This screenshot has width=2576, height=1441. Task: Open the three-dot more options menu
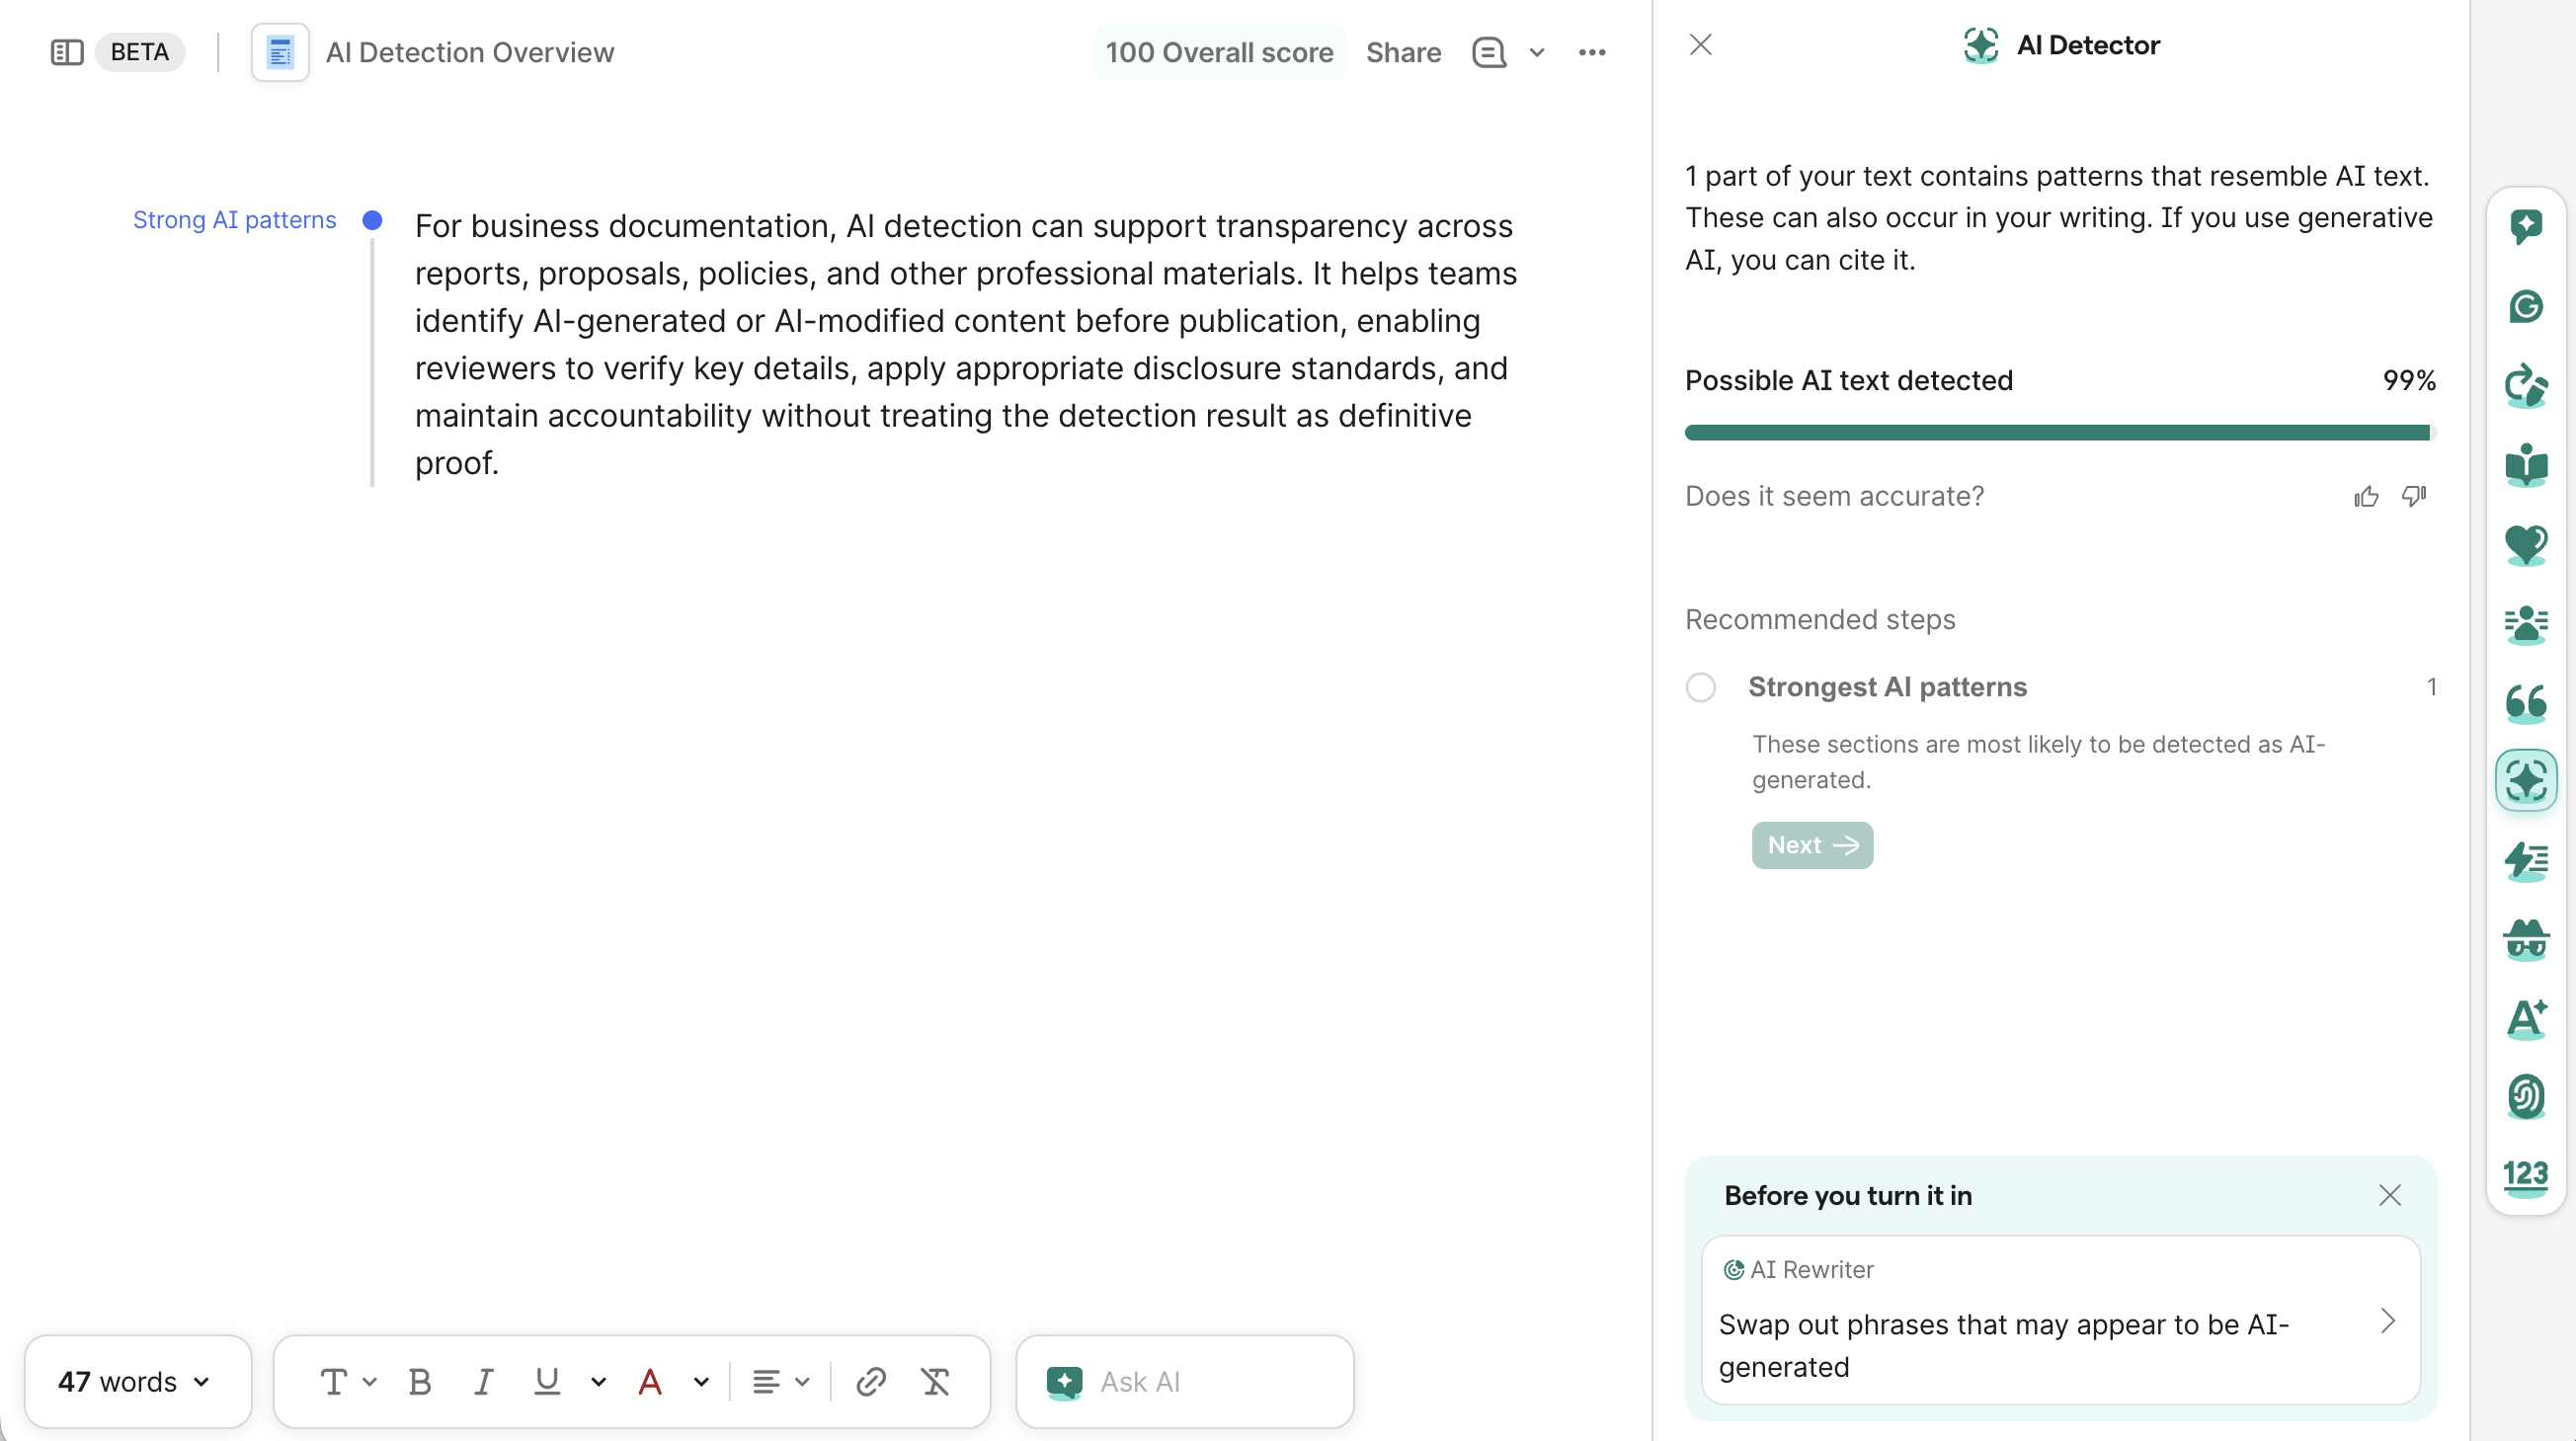pos(1592,52)
